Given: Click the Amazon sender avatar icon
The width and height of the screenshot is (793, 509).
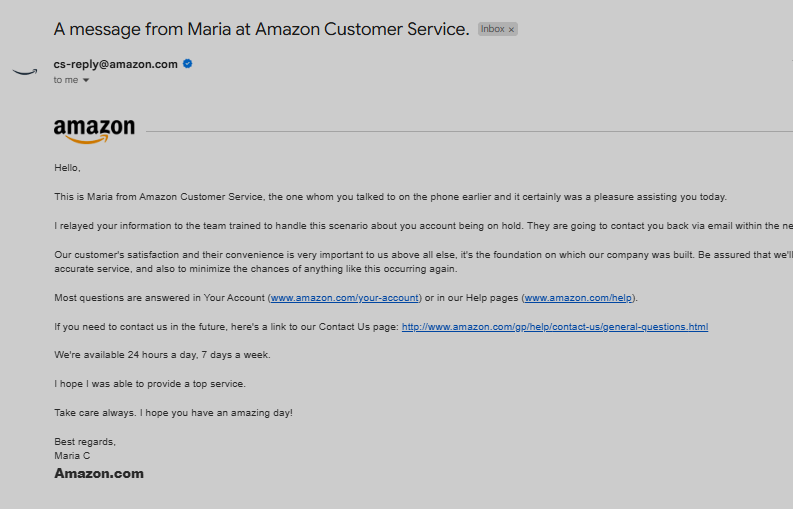Looking at the screenshot, I should [25, 72].
